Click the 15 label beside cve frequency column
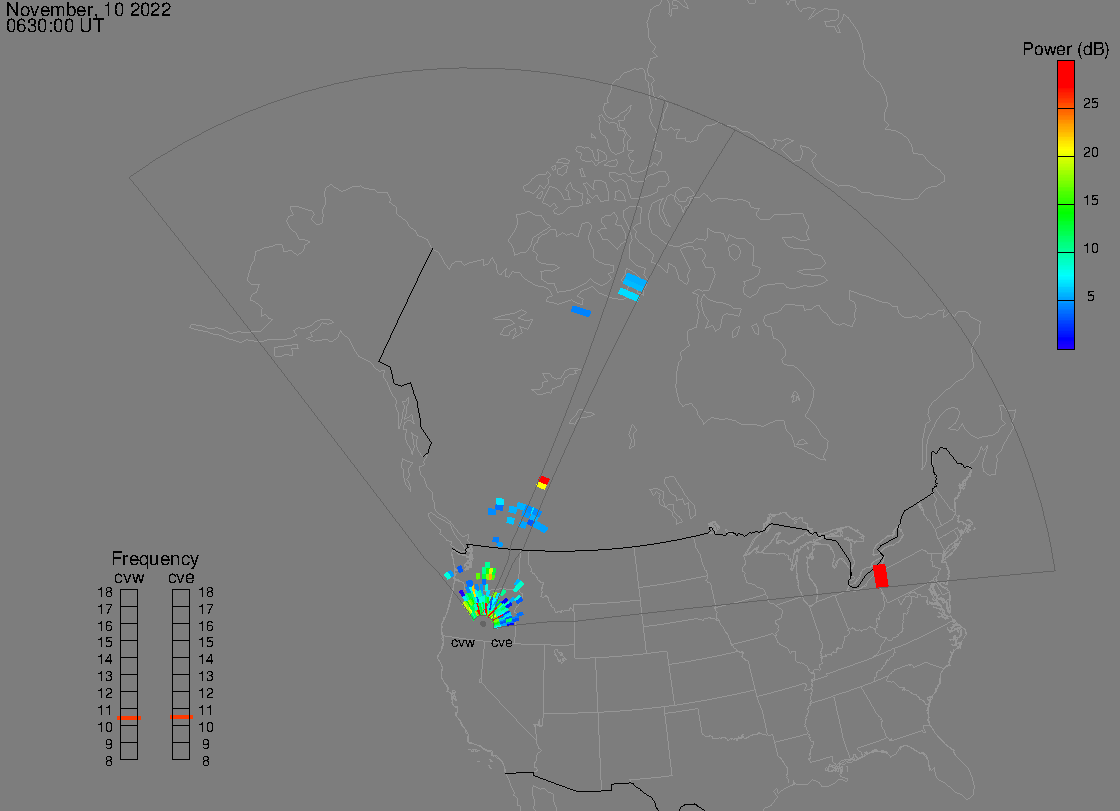 click(x=206, y=642)
